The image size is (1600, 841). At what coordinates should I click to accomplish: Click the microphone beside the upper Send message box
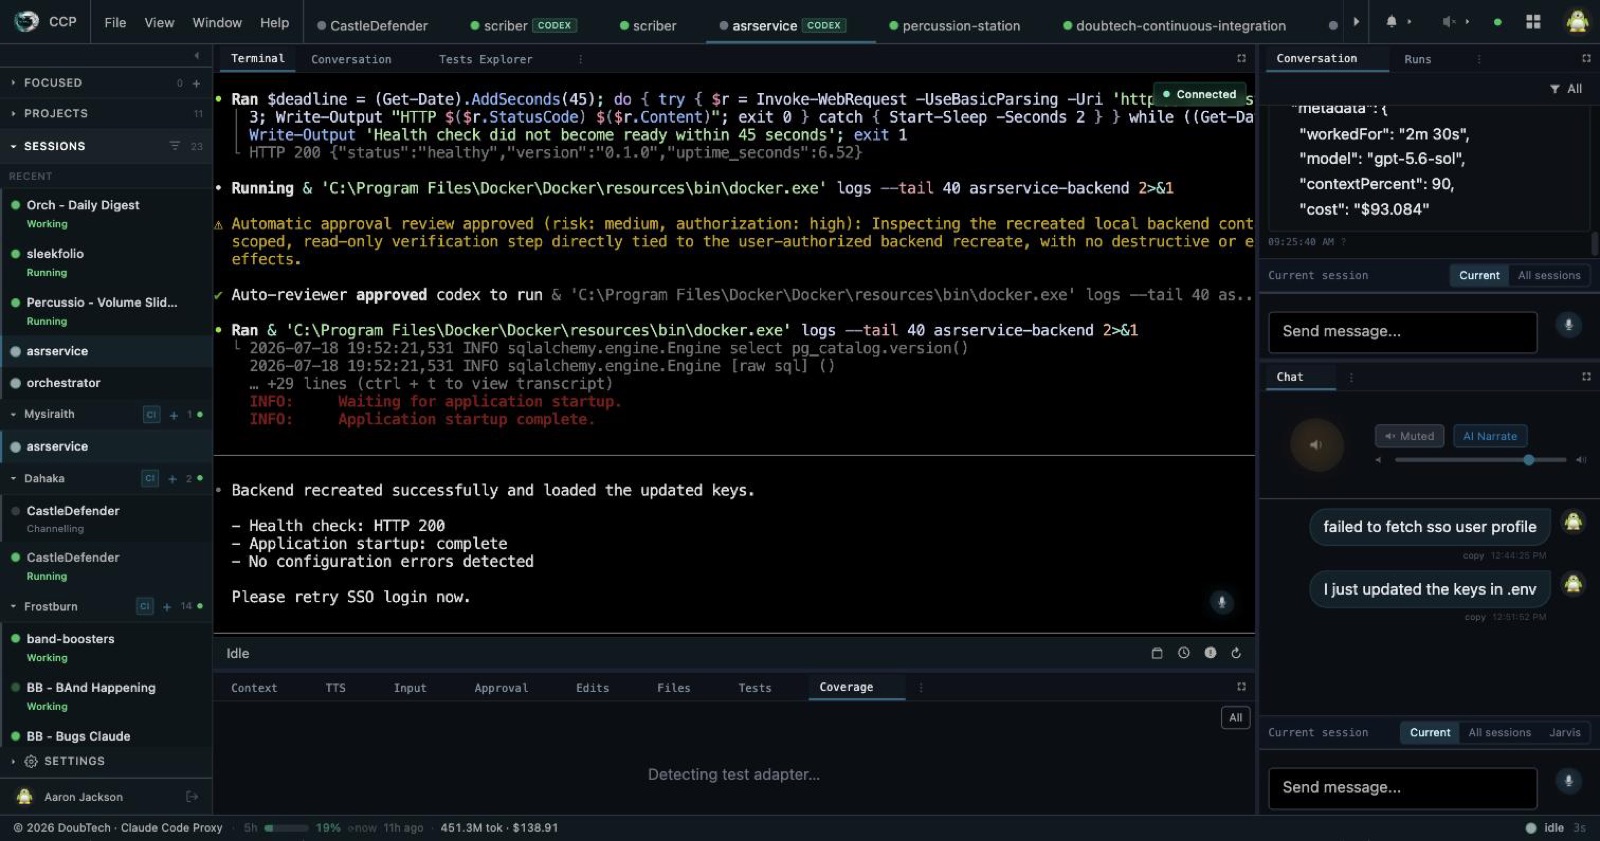coord(1568,324)
